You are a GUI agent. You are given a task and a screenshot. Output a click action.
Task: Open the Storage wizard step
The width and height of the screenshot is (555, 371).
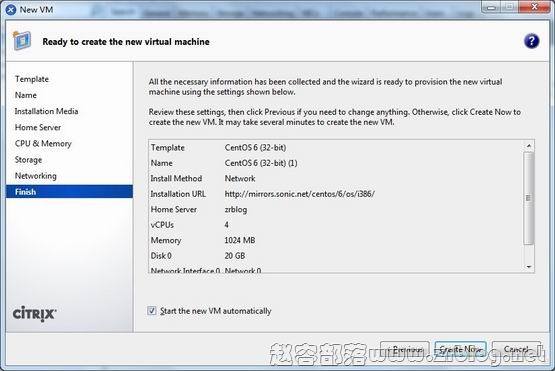tap(28, 160)
